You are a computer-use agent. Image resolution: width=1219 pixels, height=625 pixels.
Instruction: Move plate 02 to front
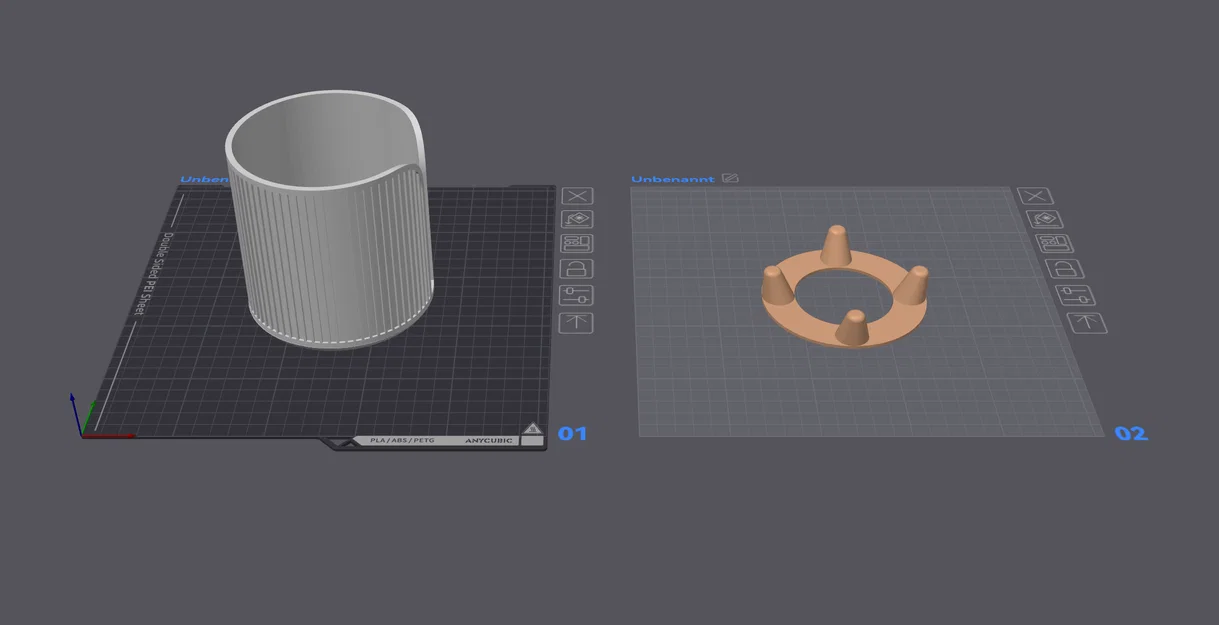point(1085,322)
